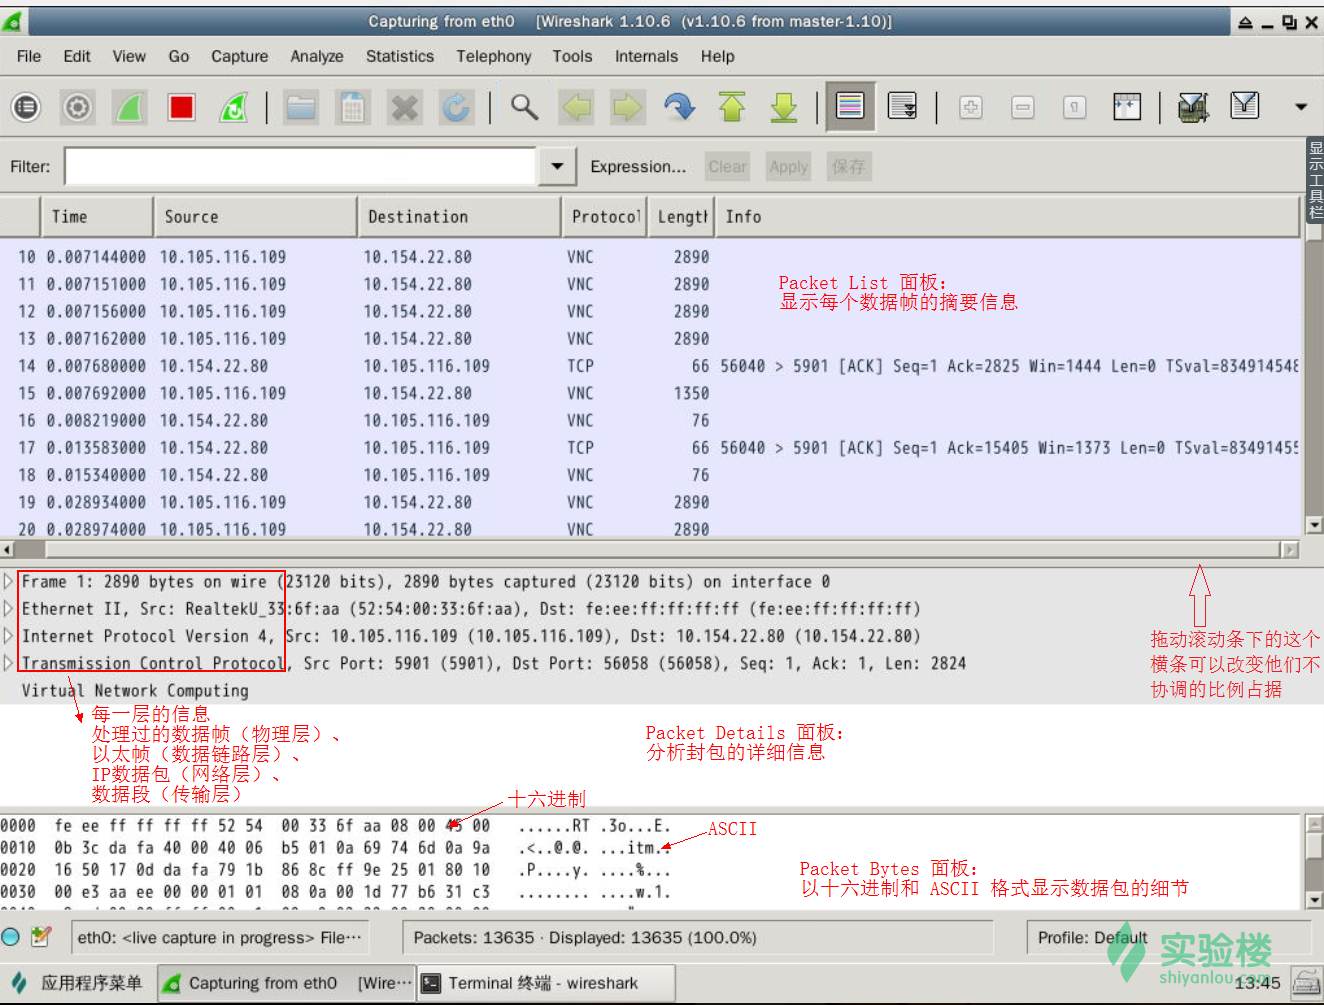Jump to the first packet icon
Screen dimensions: 1324x1005
(732, 107)
